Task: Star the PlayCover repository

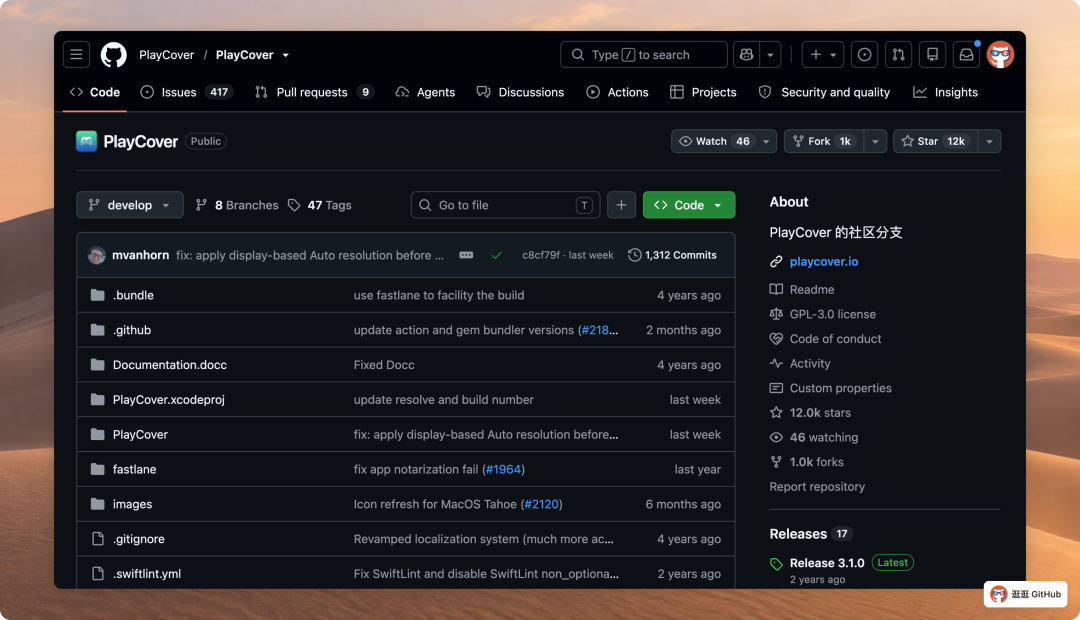Action: tap(935, 141)
